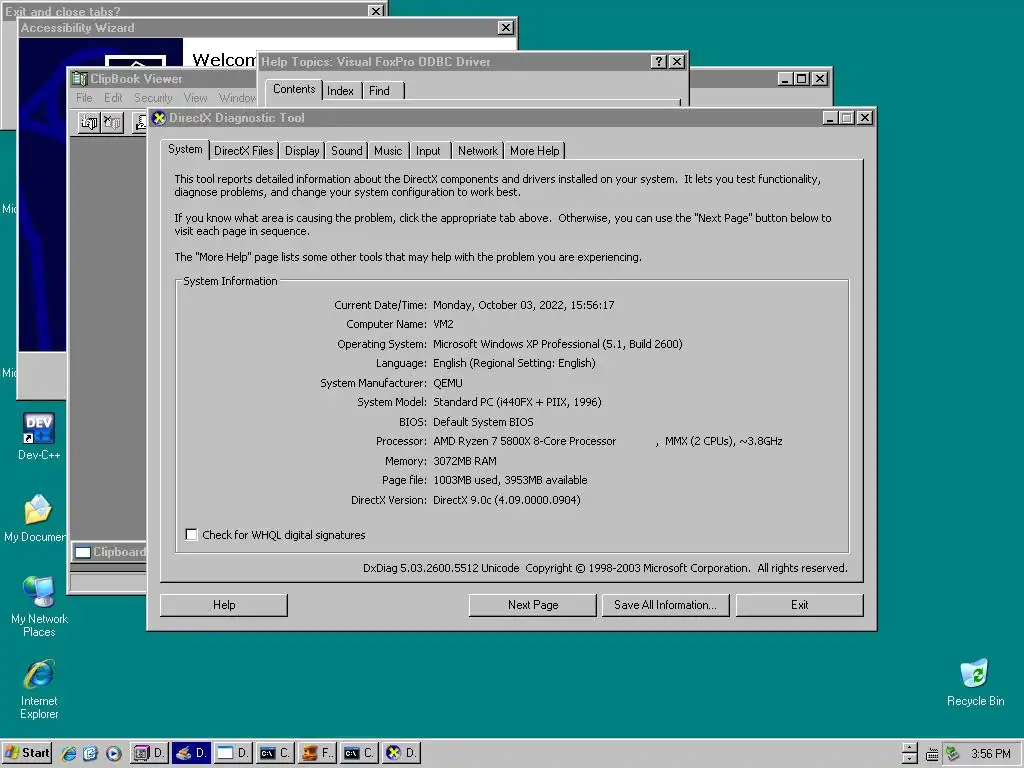The width and height of the screenshot is (1024, 768).
Task: Switch to the F.. taskbar button
Action: (x=318, y=754)
